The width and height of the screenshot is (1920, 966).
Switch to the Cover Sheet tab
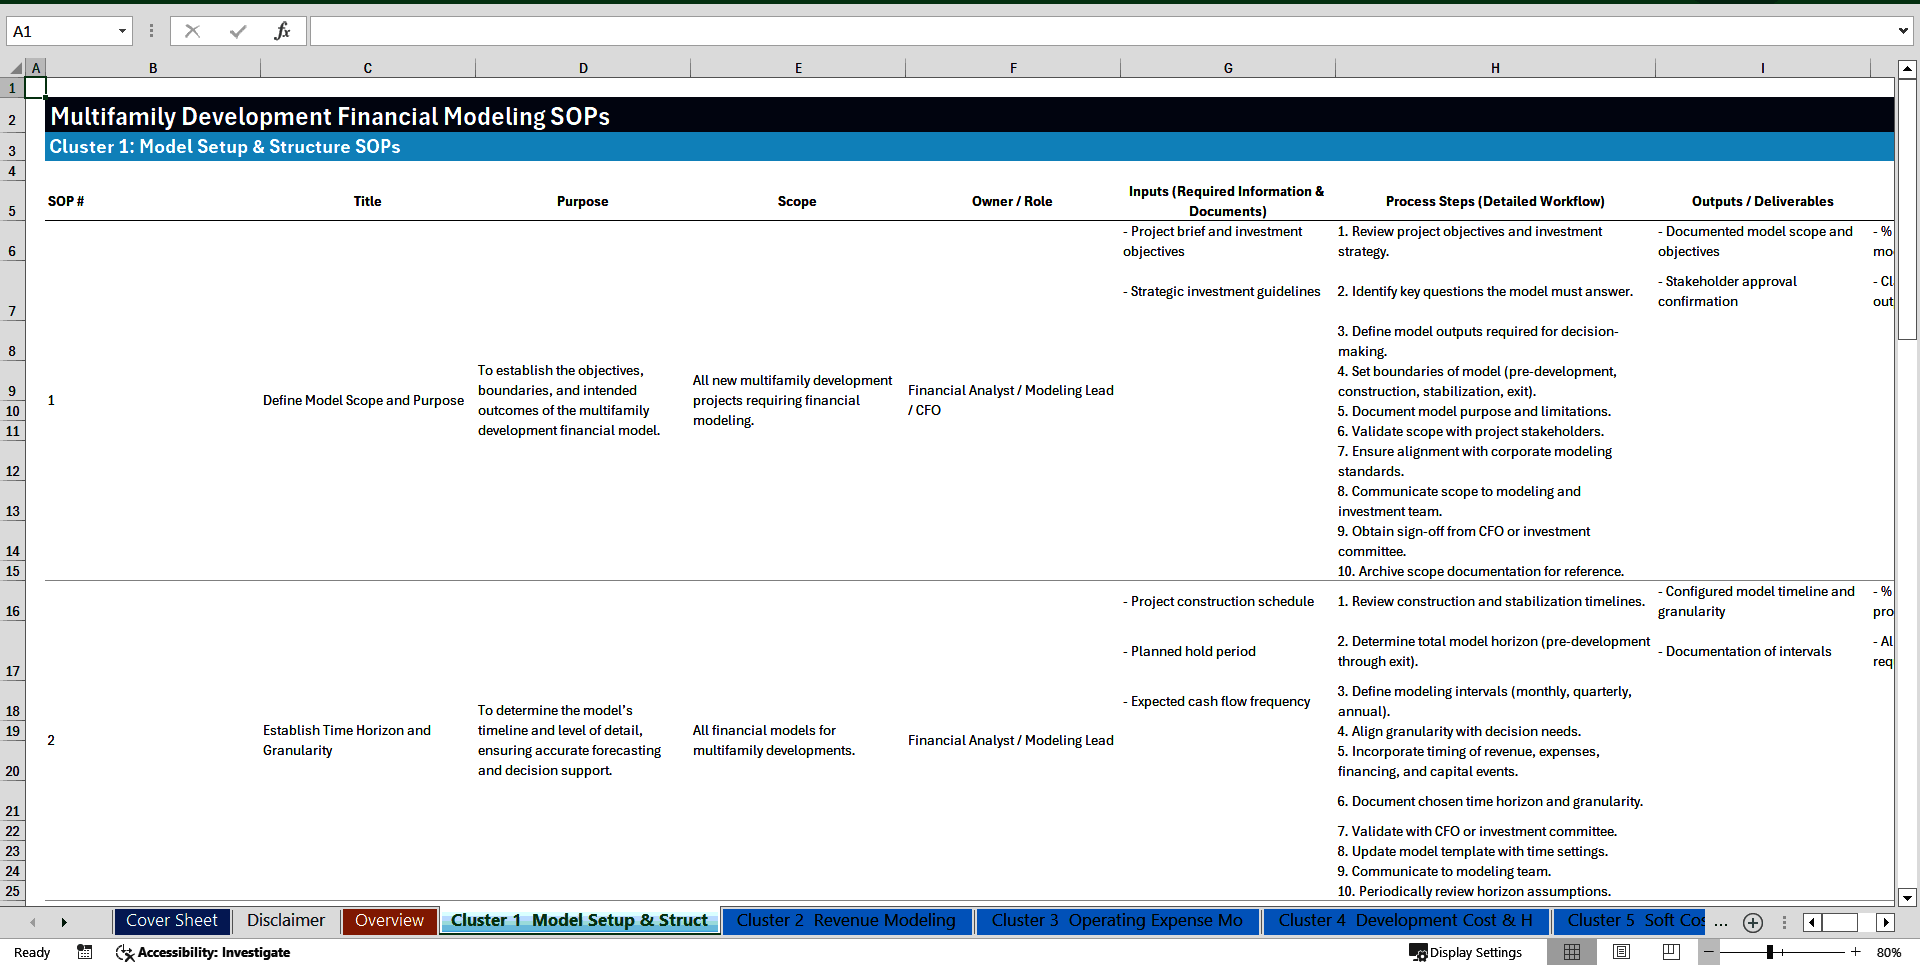point(171,921)
